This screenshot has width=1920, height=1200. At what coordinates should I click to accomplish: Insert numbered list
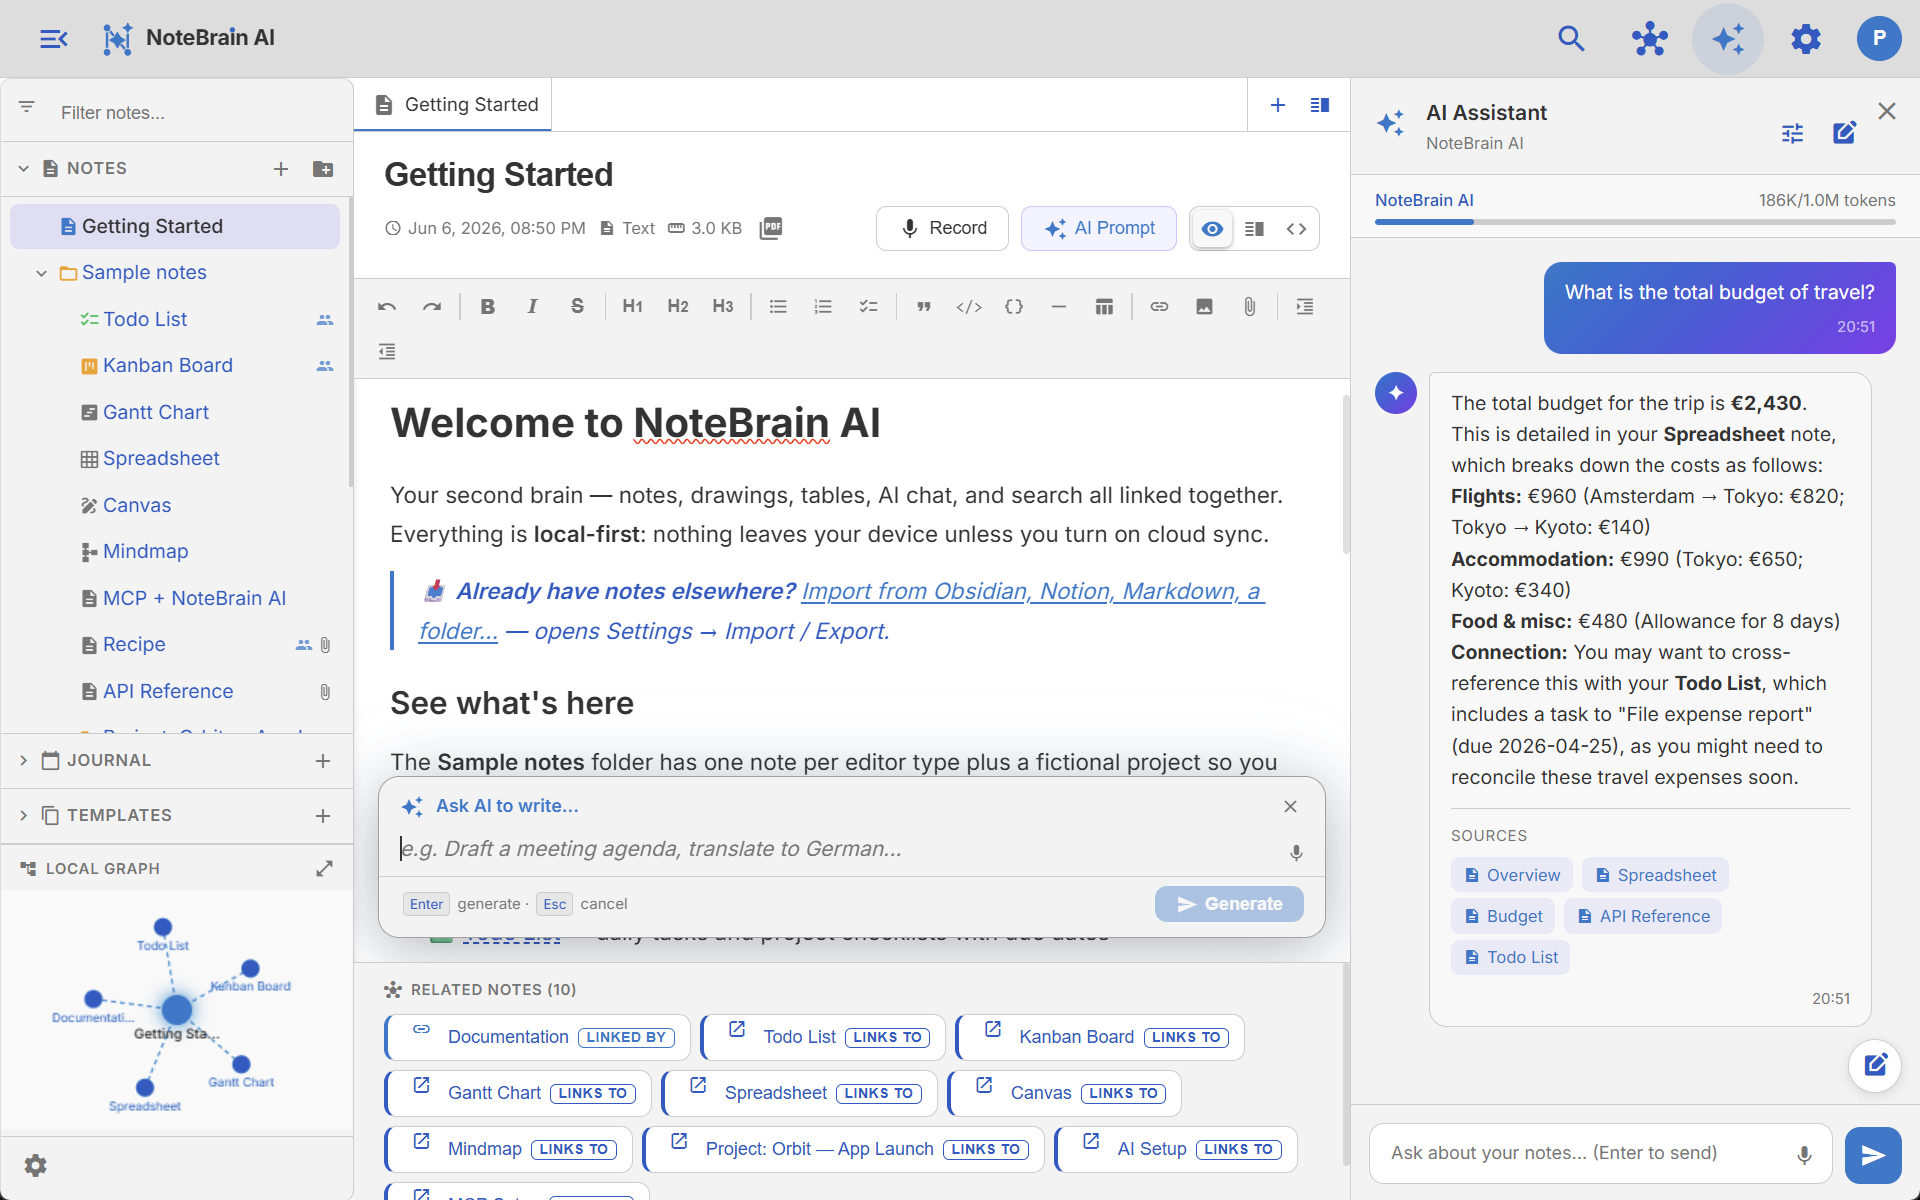[x=823, y=307]
